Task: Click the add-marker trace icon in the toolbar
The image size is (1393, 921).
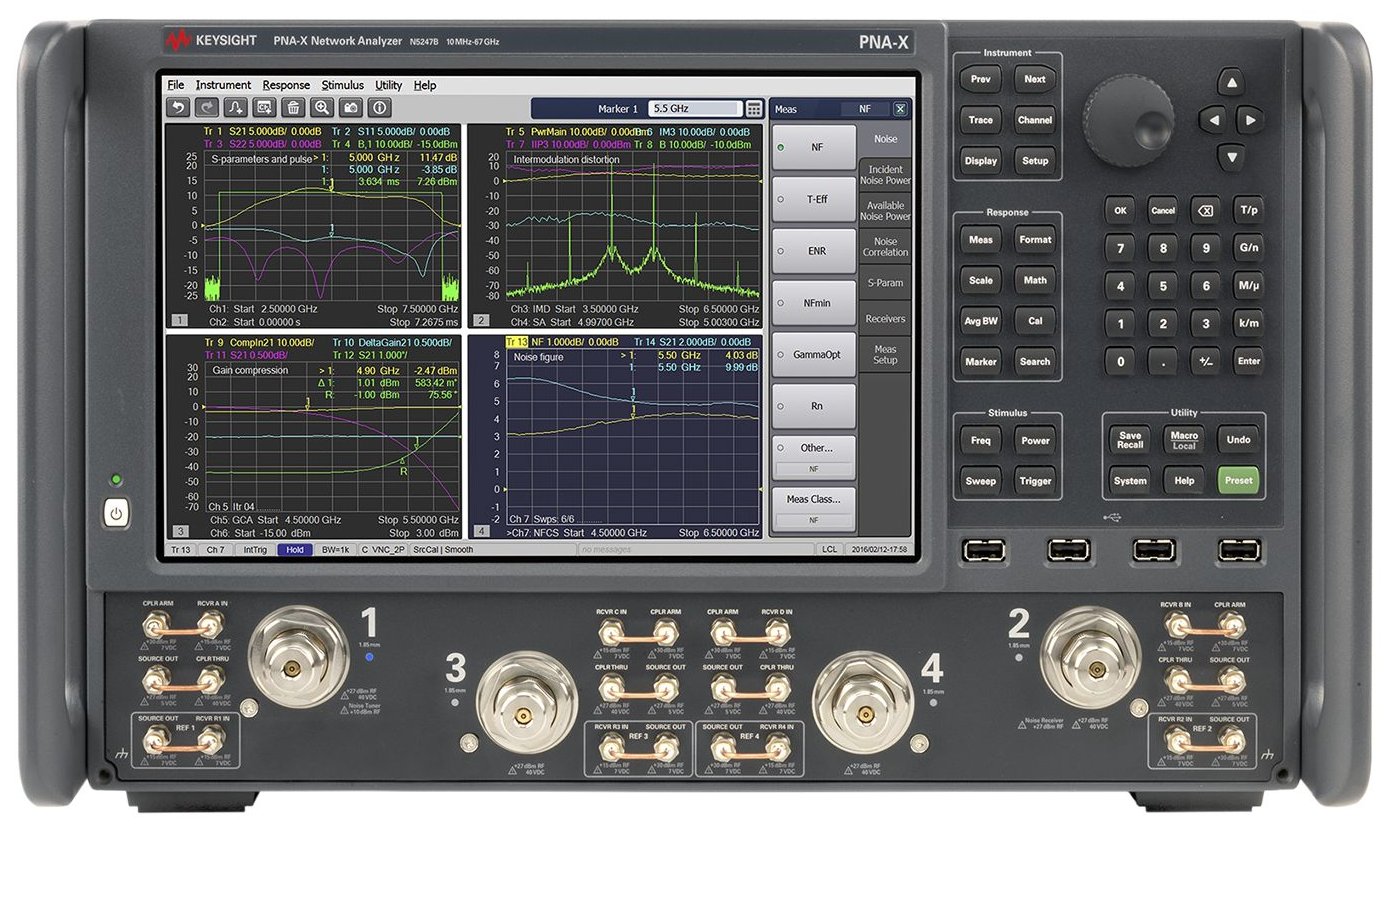Action: click(x=236, y=108)
